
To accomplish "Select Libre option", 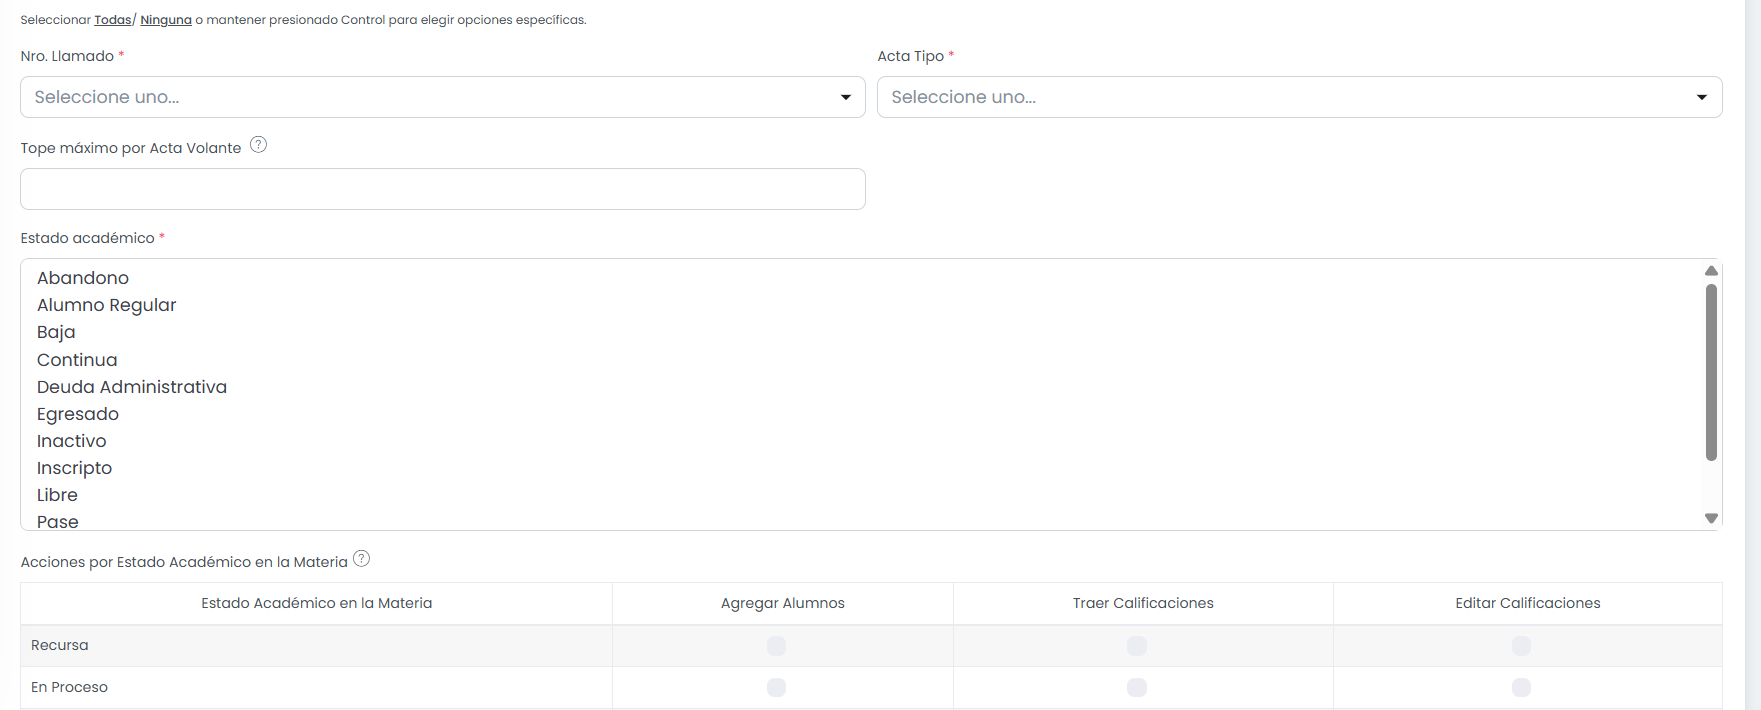I will (57, 495).
